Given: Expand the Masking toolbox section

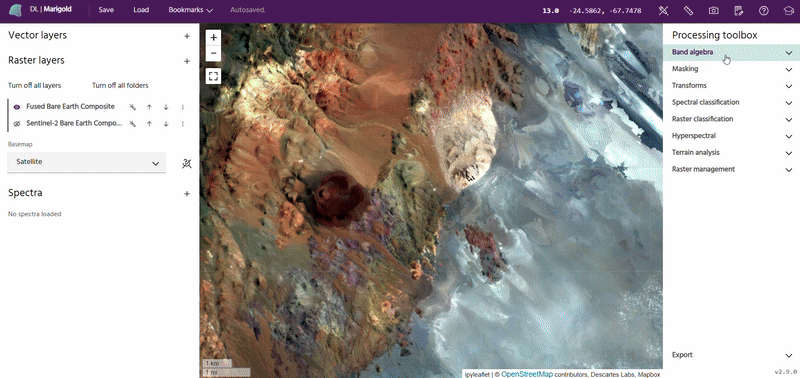Looking at the screenshot, I should tap(731, 69).
